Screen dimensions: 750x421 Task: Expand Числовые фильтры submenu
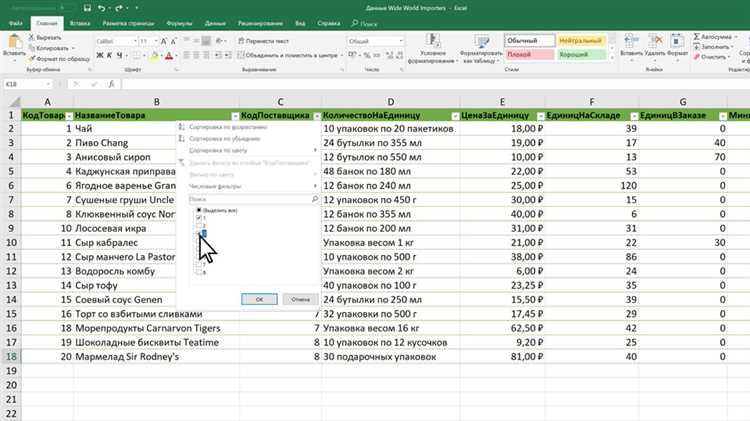(247, 186)
